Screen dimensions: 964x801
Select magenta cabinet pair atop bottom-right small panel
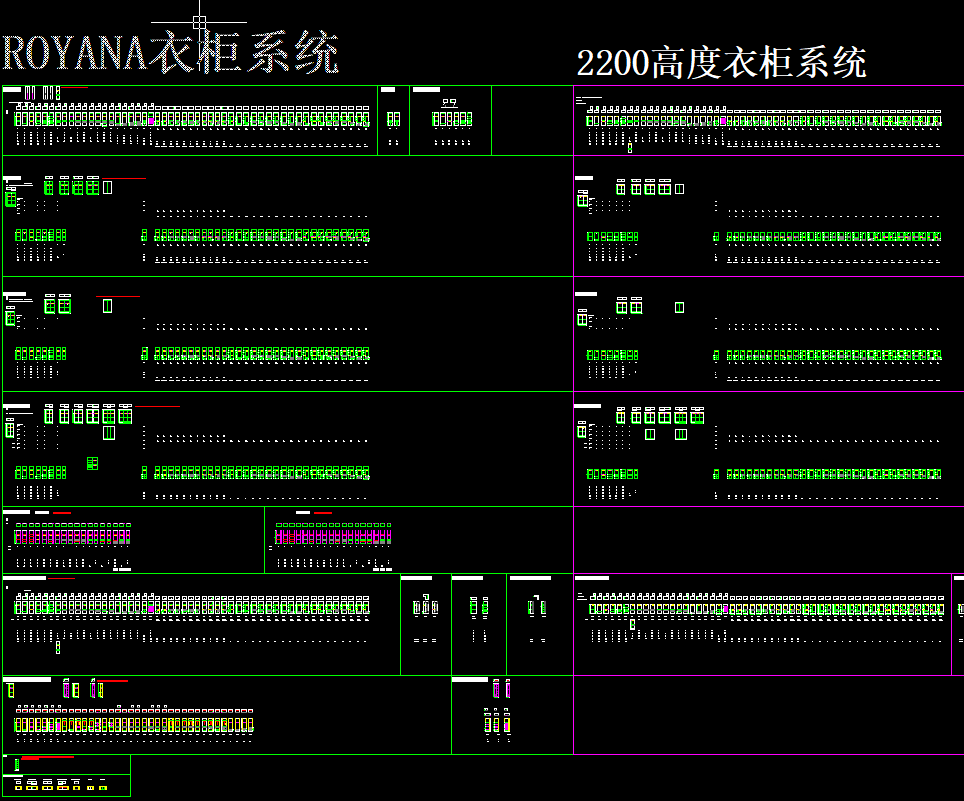(501, 689)
